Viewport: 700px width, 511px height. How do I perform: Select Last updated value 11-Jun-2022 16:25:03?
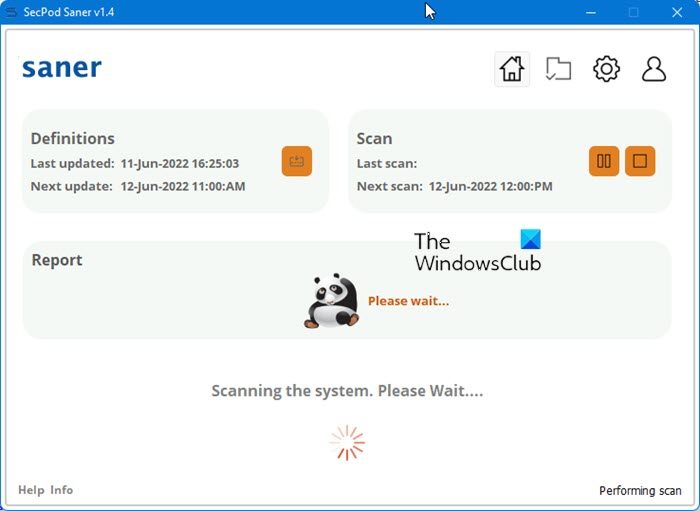pyautogui.click(x=179, y=163)
